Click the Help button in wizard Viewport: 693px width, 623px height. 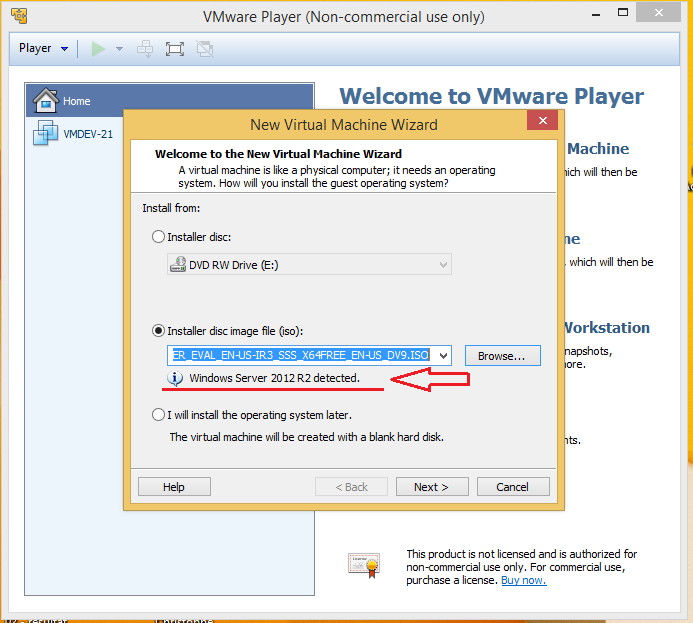(x=174, y=486)
